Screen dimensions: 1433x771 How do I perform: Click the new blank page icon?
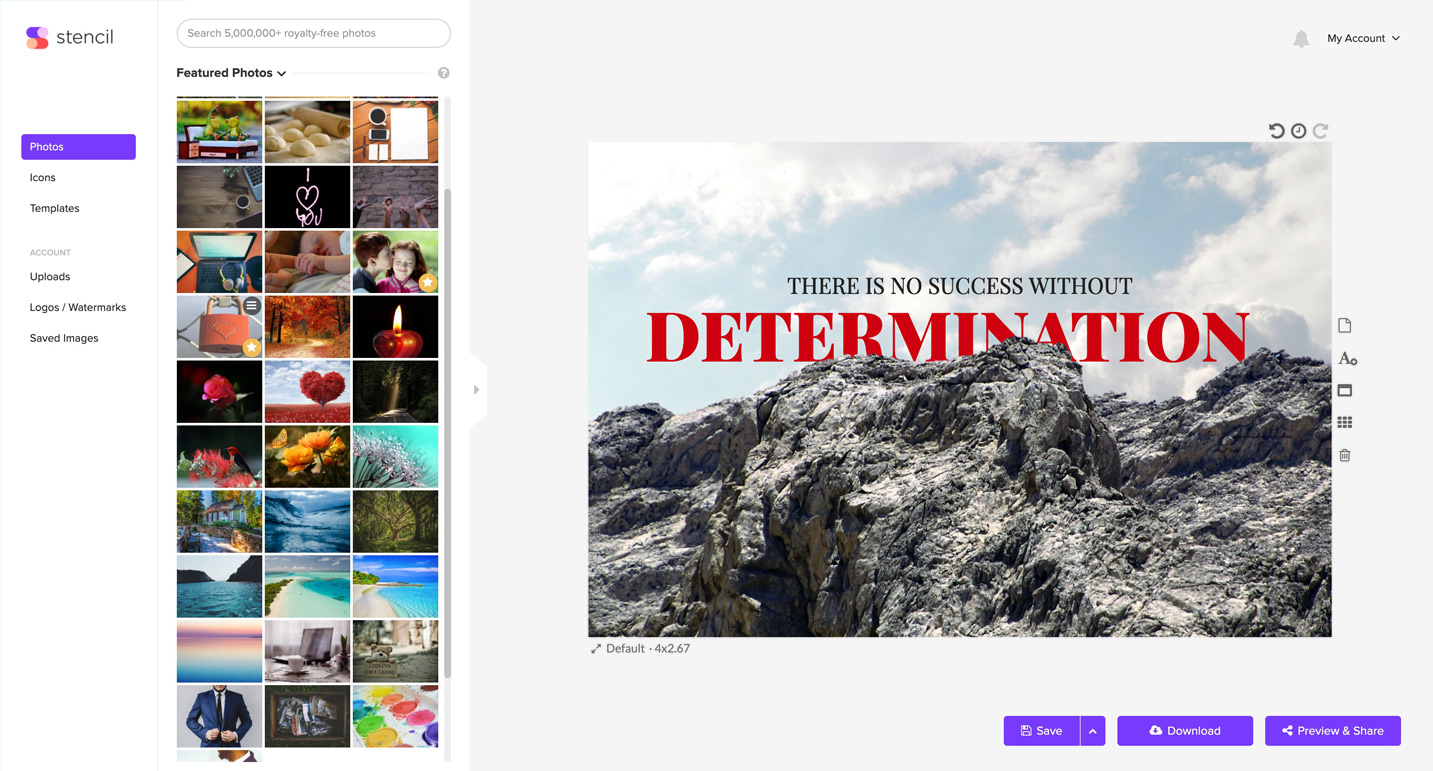1345,326
